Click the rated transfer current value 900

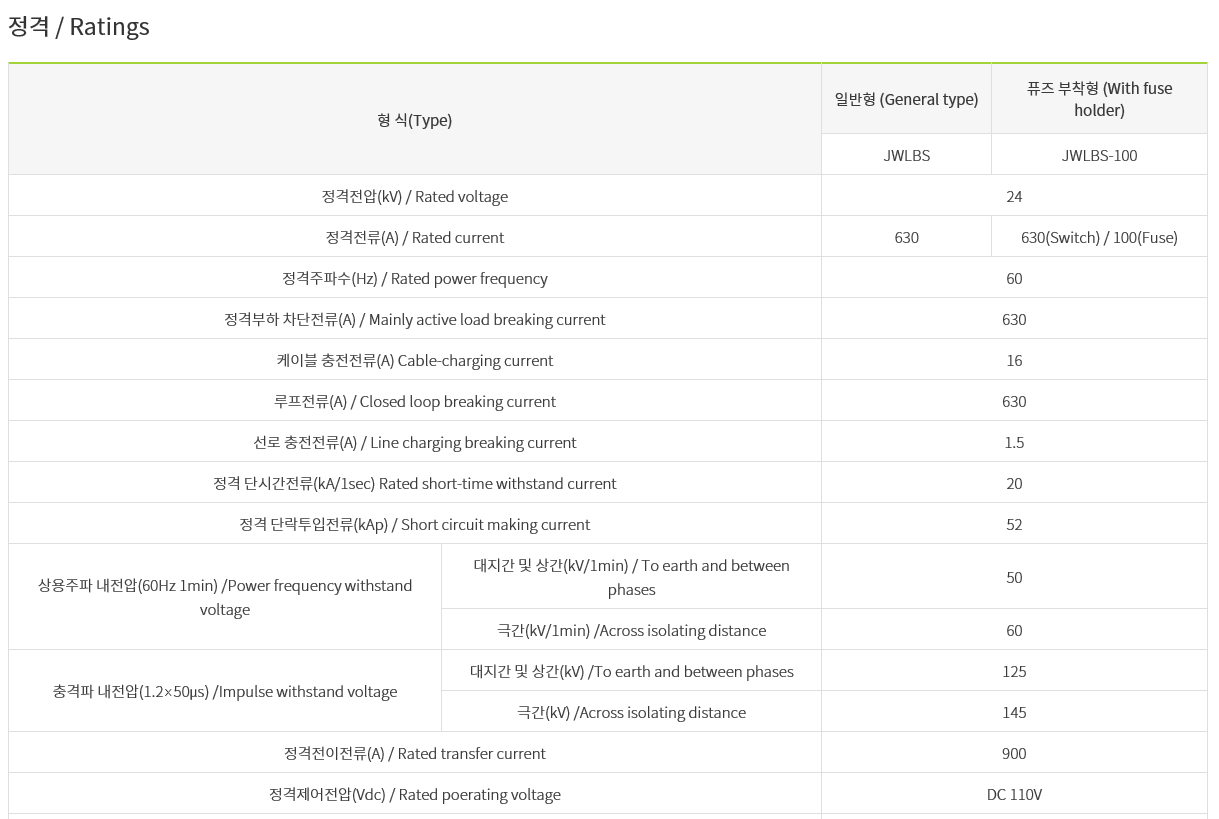tap(1014, 753)
